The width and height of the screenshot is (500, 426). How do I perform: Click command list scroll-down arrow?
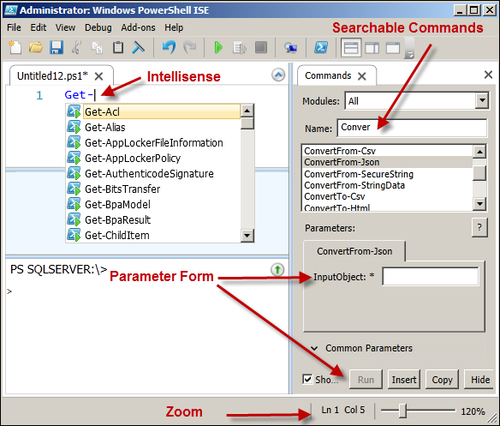[x=479, y=203]
